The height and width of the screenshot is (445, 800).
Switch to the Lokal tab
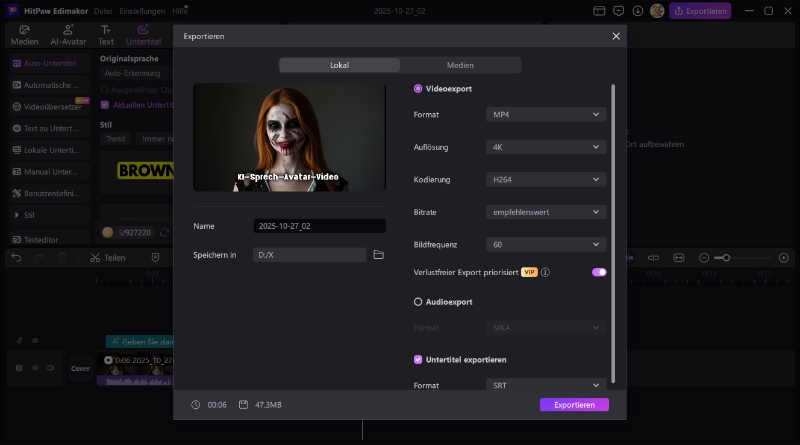point(339,65)
